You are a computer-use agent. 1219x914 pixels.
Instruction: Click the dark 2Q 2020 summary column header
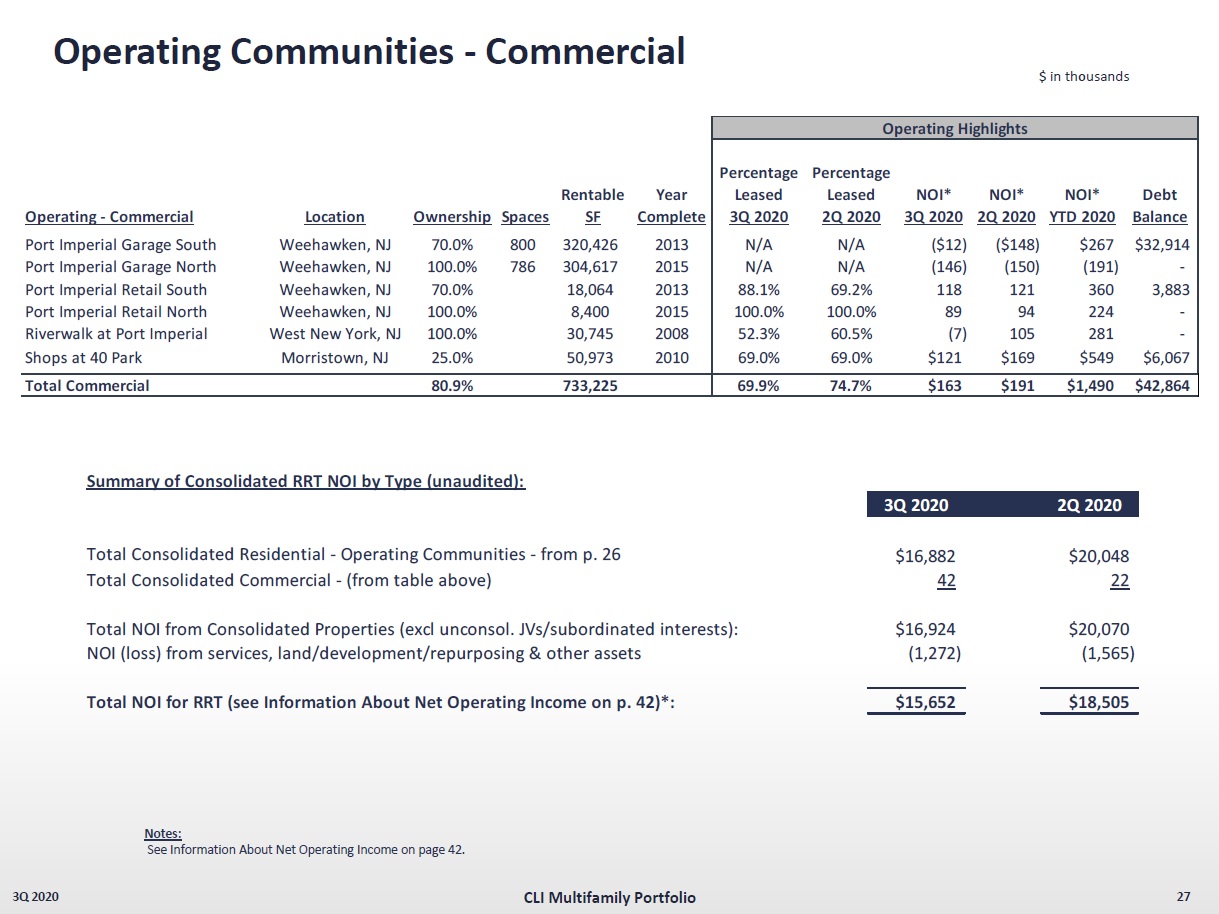pos(1089,505)
